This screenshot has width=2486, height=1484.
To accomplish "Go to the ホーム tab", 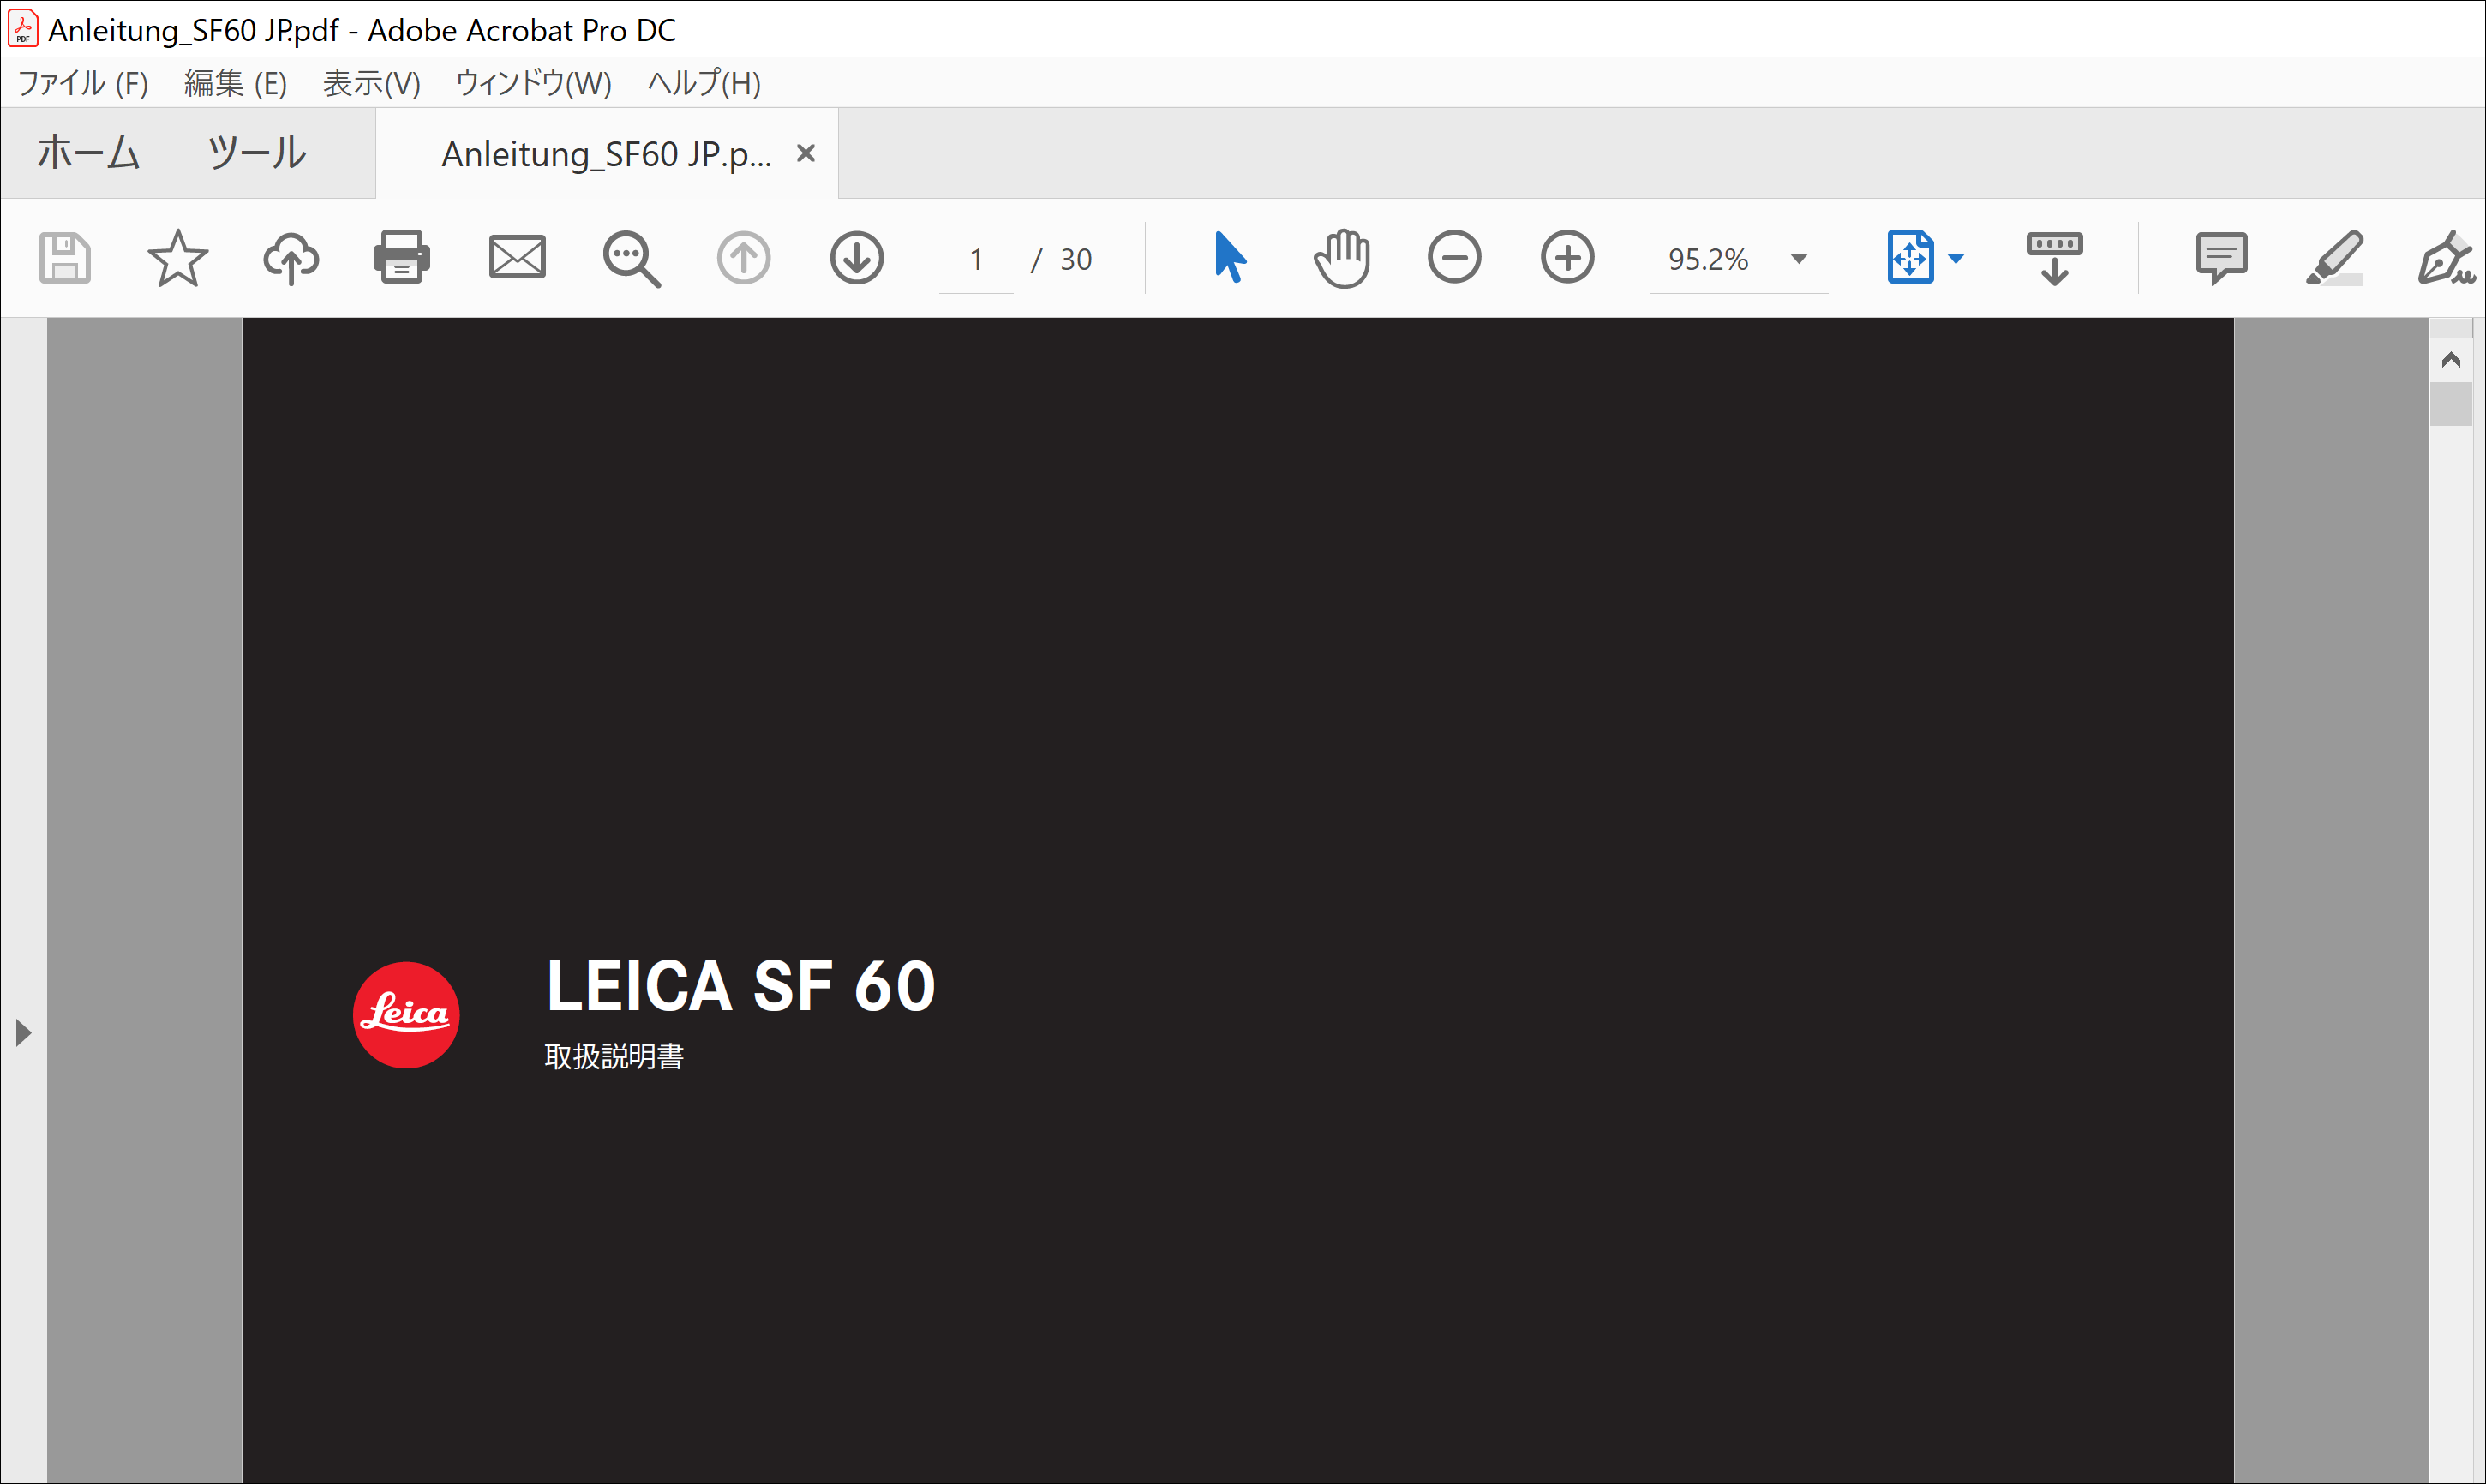I will pyautogui.click(x=88, y=153).
